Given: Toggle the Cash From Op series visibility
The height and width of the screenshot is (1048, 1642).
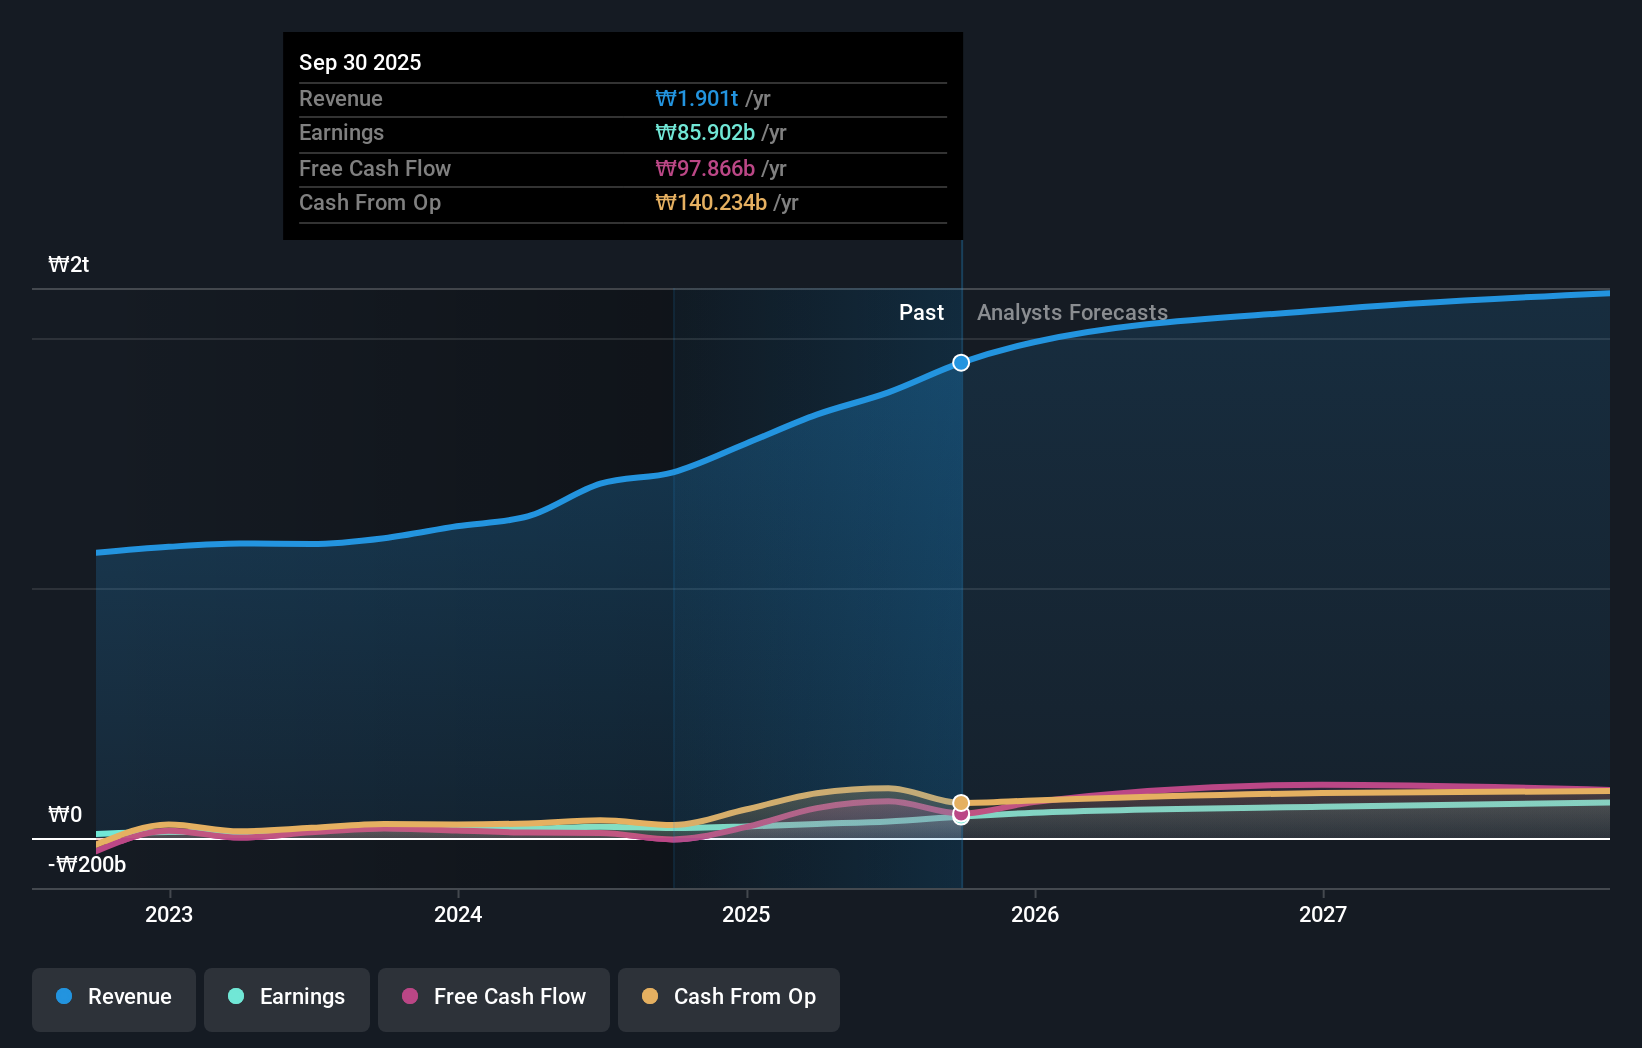Looking at the screenshot, I should click(x=728, y=997).
